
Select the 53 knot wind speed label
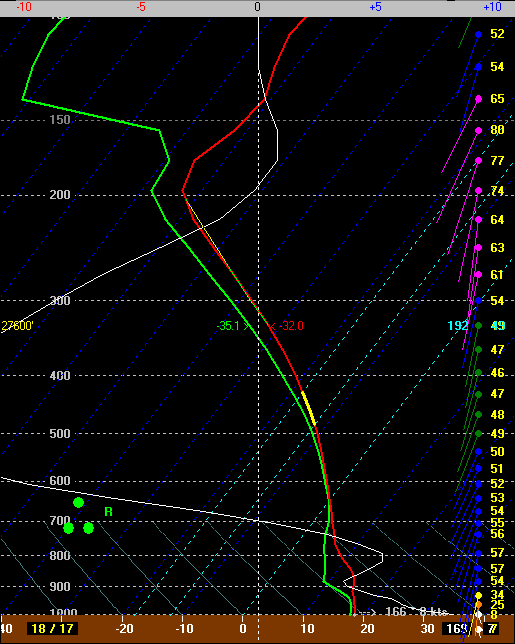497,498
